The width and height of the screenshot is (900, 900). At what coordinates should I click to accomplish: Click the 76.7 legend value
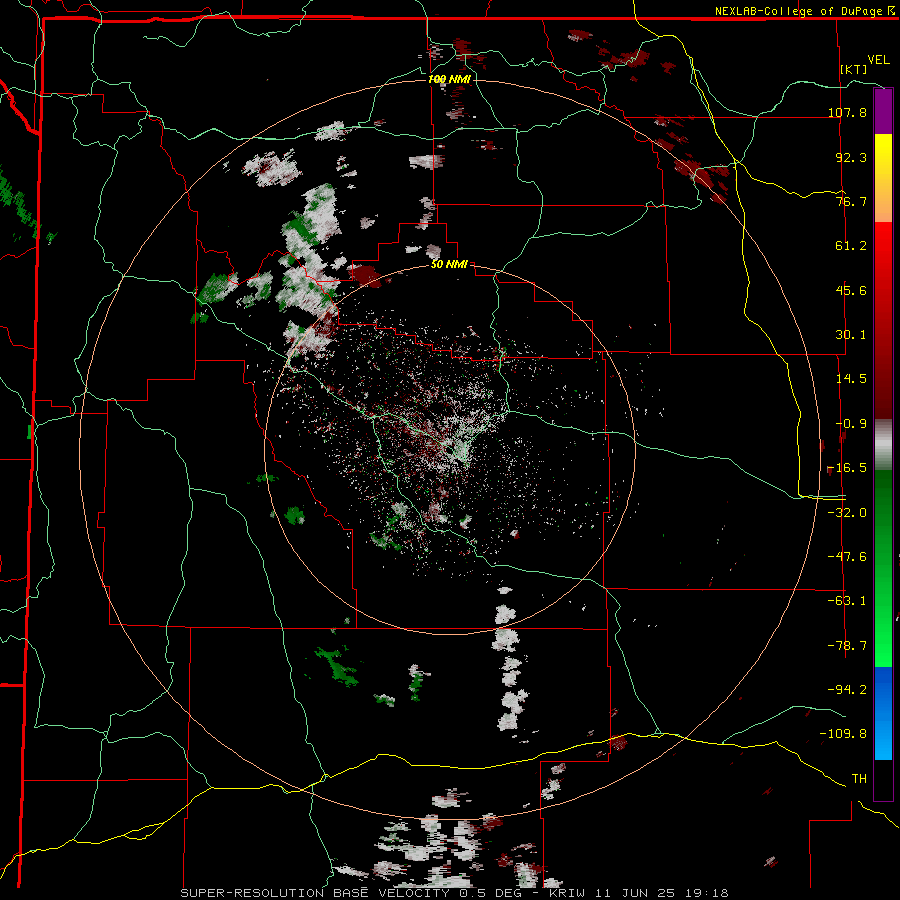pos(851,201)
